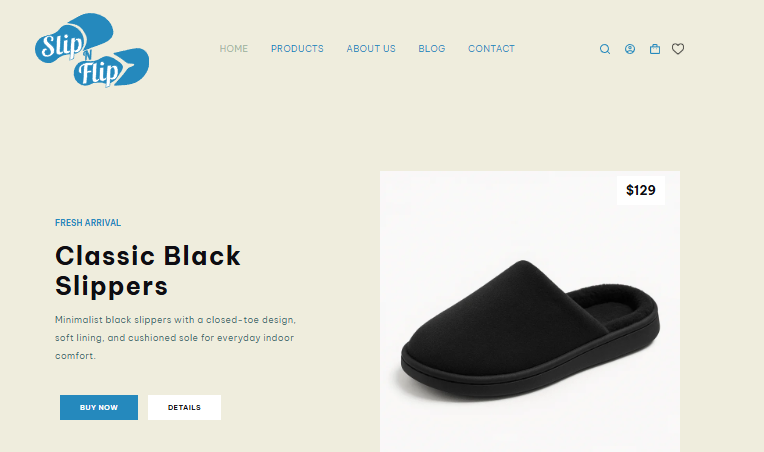View the shopping bag cart icon
The width and height of the screenshot is (764, 452).
coord(655,49)
